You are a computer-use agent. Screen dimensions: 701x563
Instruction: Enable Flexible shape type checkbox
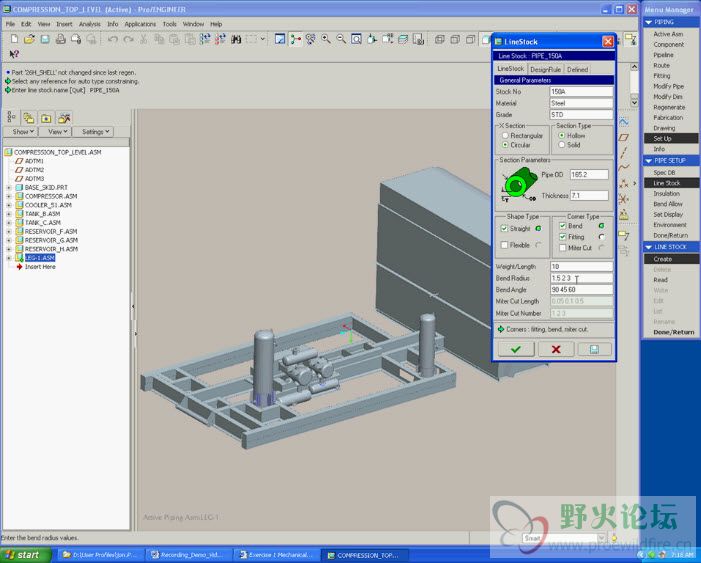pos(504,245)
